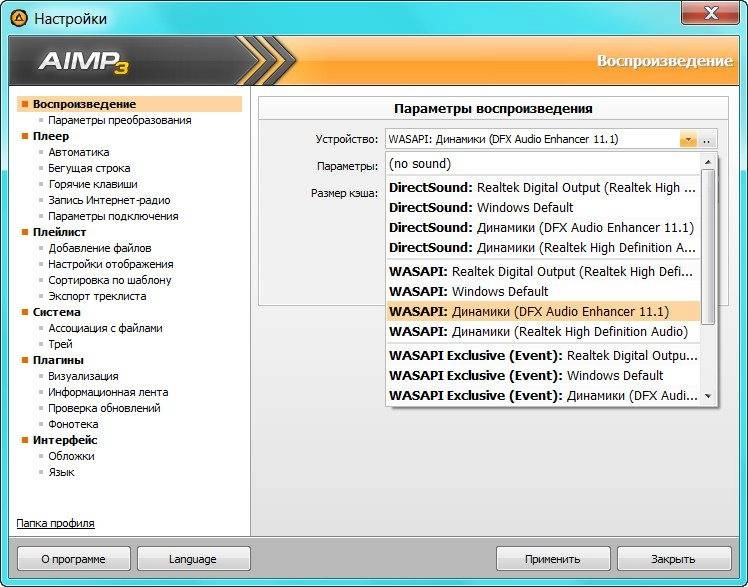
Task: Open Язык settings page
Action: click(61, 473)
